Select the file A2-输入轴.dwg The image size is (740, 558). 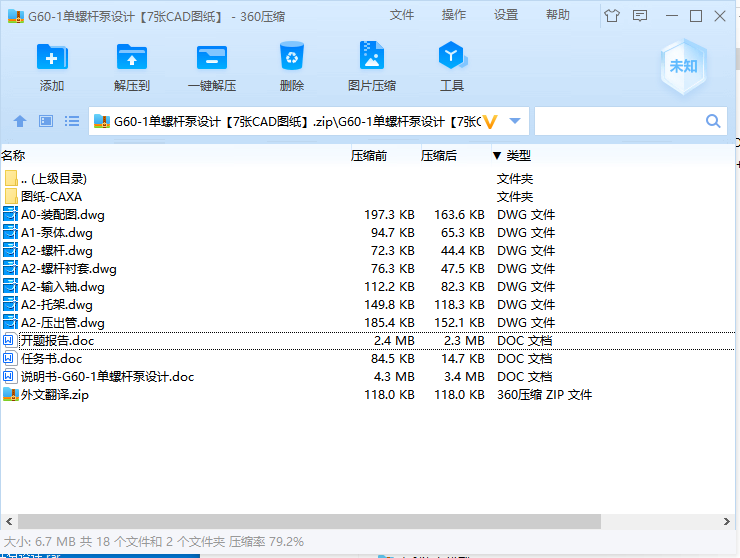tap(63, 287)
